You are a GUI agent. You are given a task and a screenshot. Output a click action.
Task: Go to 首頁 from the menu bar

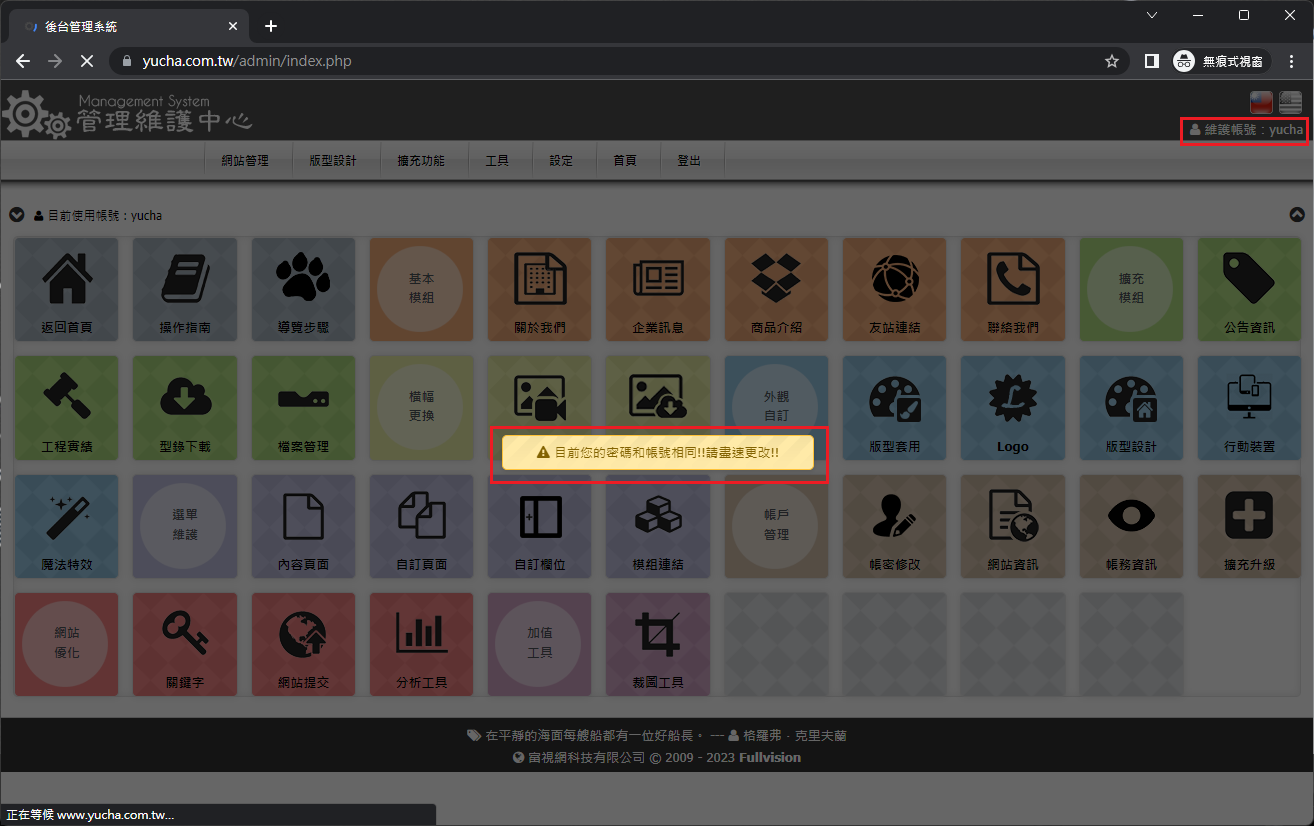click(x=625, y=160)
